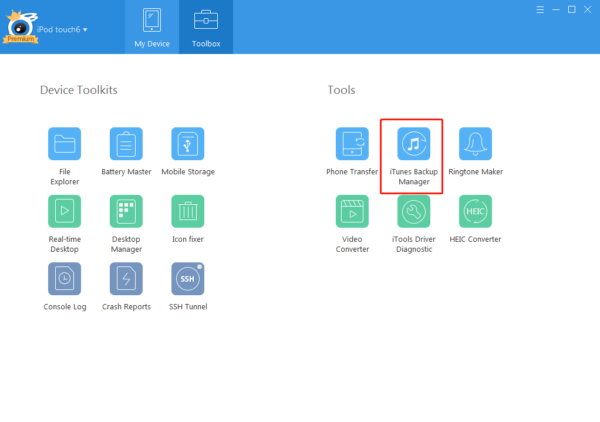Select the Toolbox tab
Image resolution: width=600 pixels, height=422 pixels.
(206, 27)
